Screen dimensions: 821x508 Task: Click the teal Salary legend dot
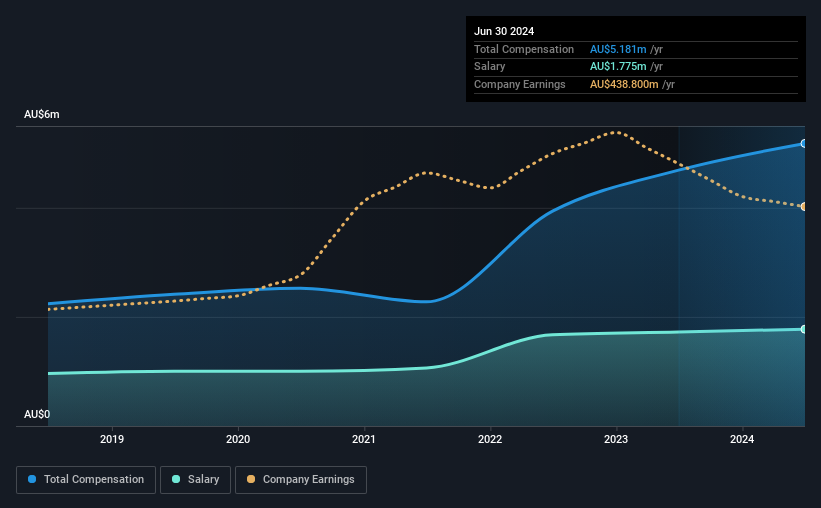click(x=176, y=479)
